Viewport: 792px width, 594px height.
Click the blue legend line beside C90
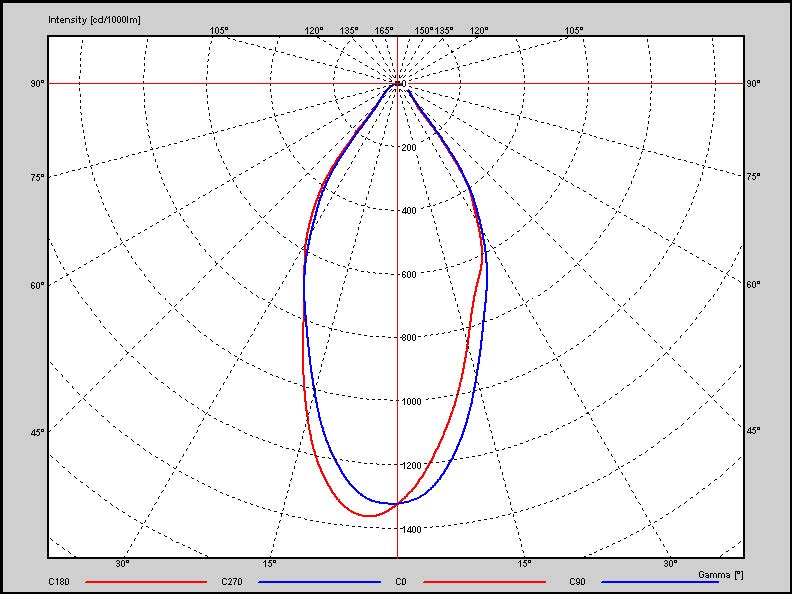click(x=660, y=582)
